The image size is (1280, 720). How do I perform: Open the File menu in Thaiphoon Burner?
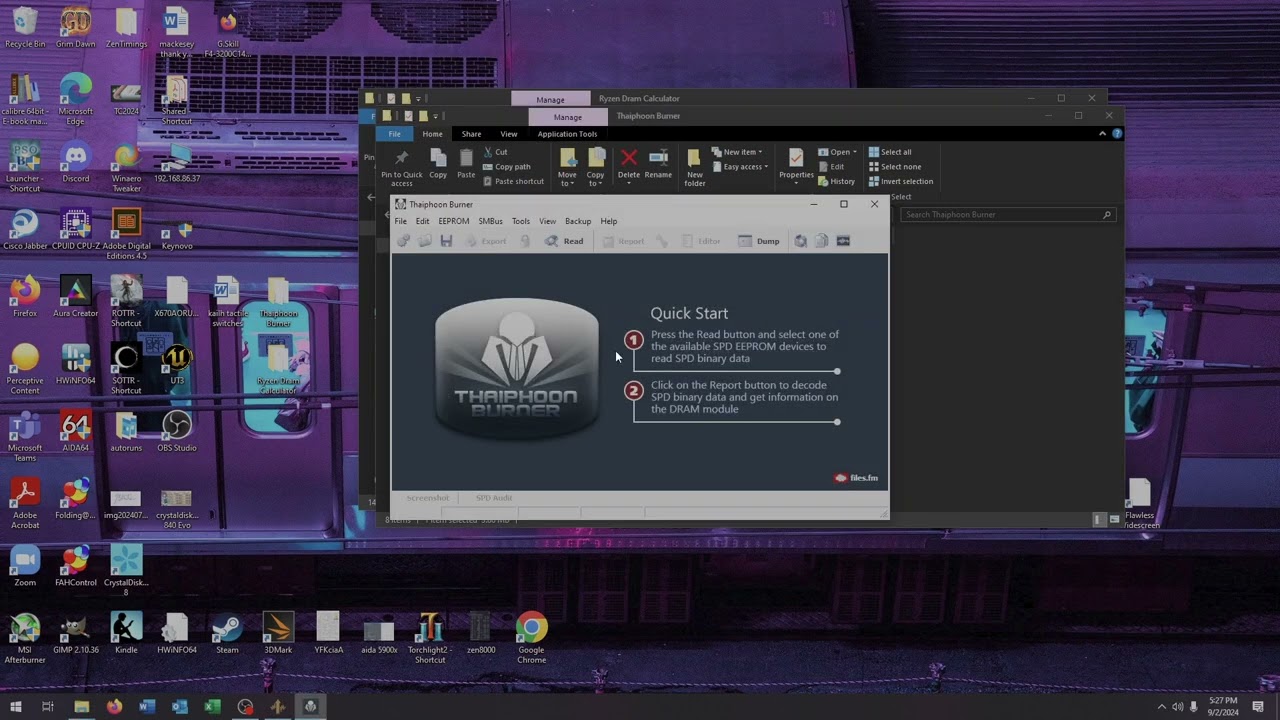[x=401, y=221]
